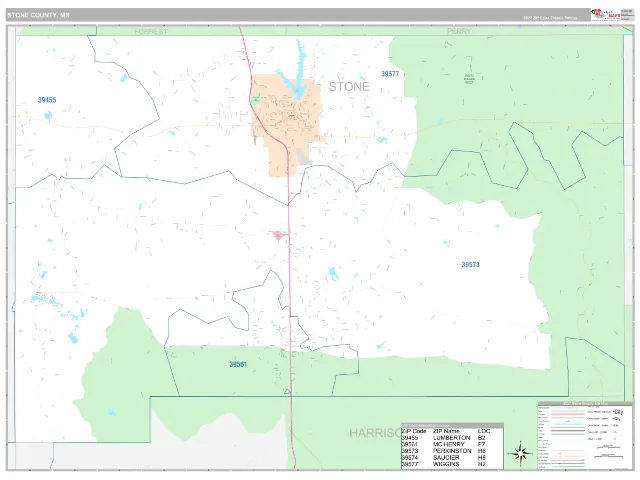Click the PERRY county label

pyautogui.click(x=459, y=31)
